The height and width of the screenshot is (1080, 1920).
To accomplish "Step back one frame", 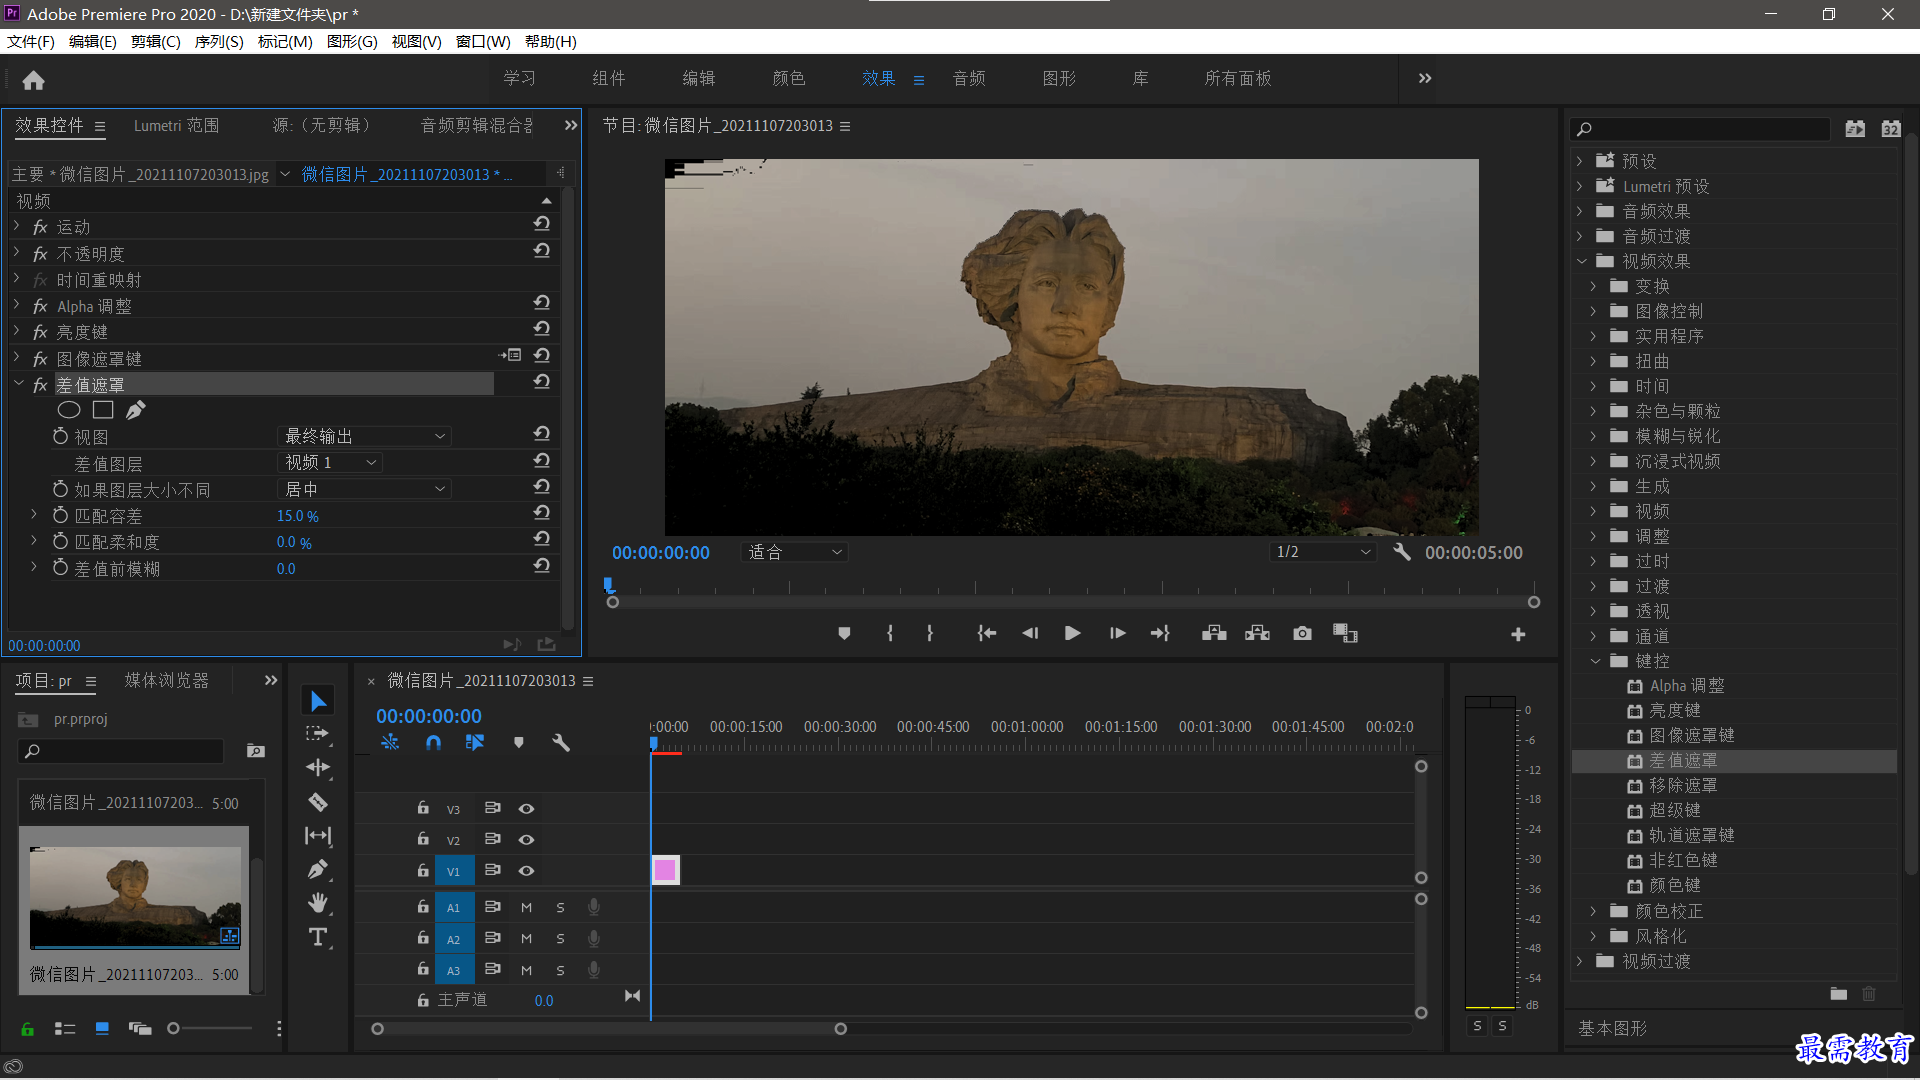I will coord(1030,633).
